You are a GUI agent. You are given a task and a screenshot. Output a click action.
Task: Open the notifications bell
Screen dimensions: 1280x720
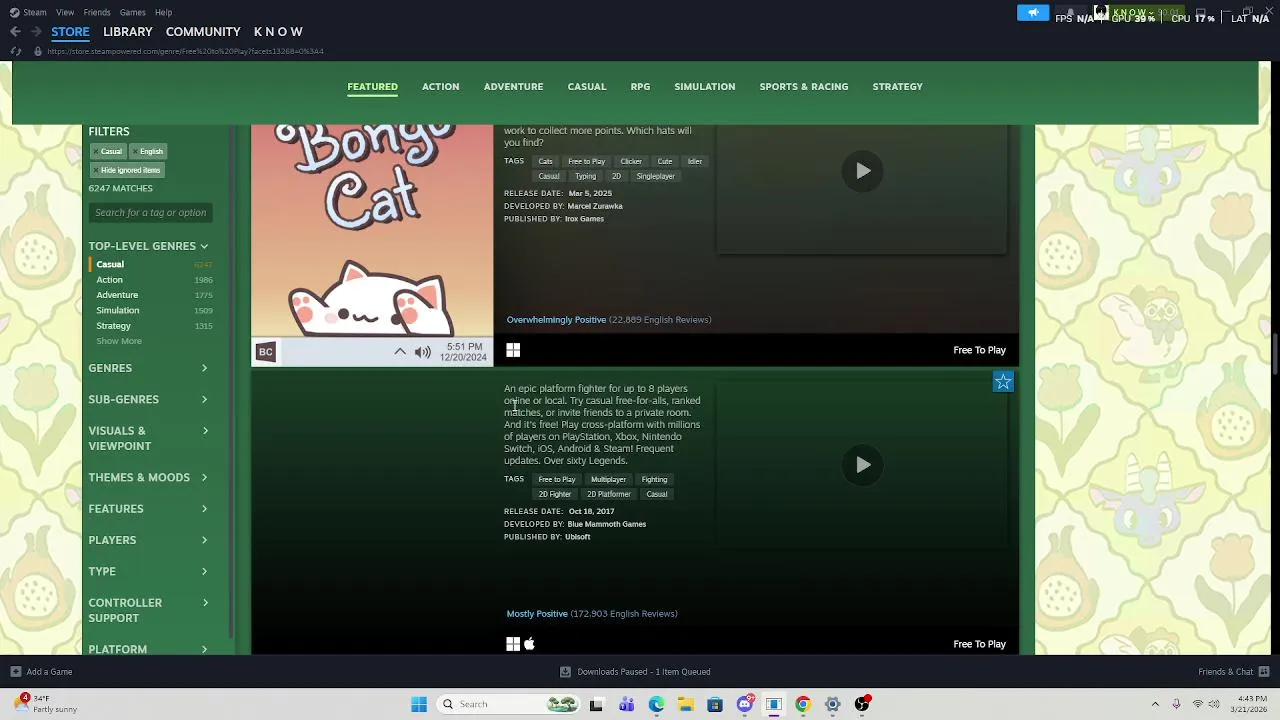click(1070, 13)
